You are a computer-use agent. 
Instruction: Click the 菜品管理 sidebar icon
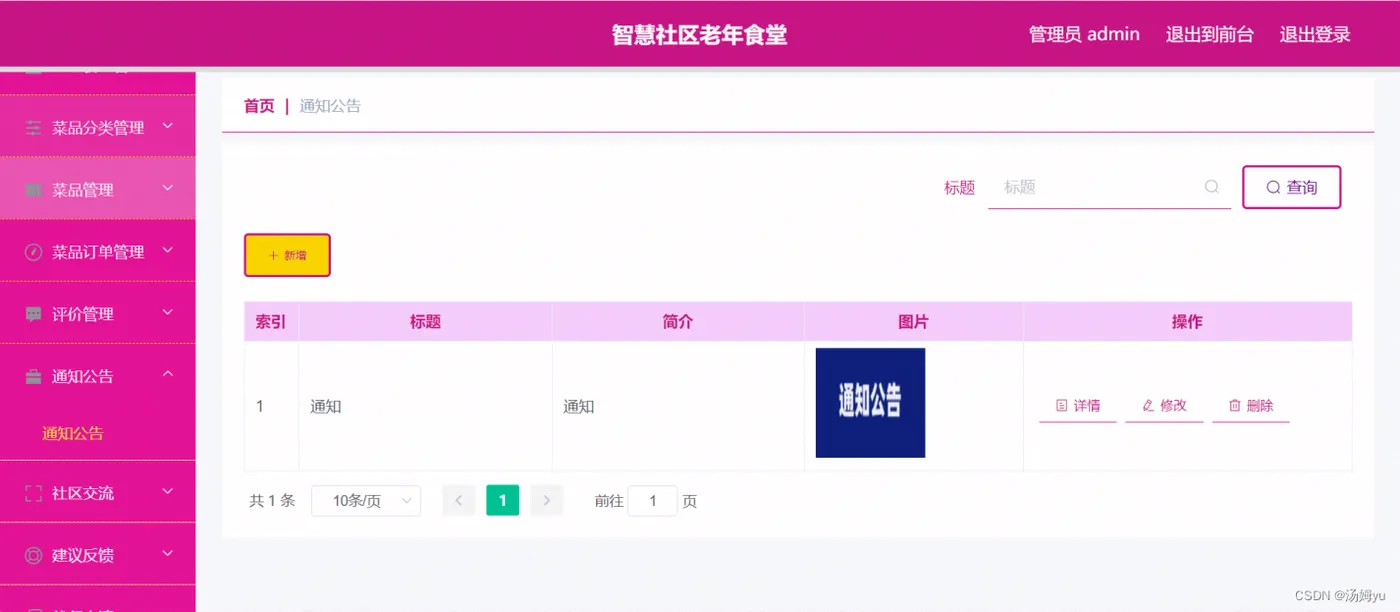[34, 190]
